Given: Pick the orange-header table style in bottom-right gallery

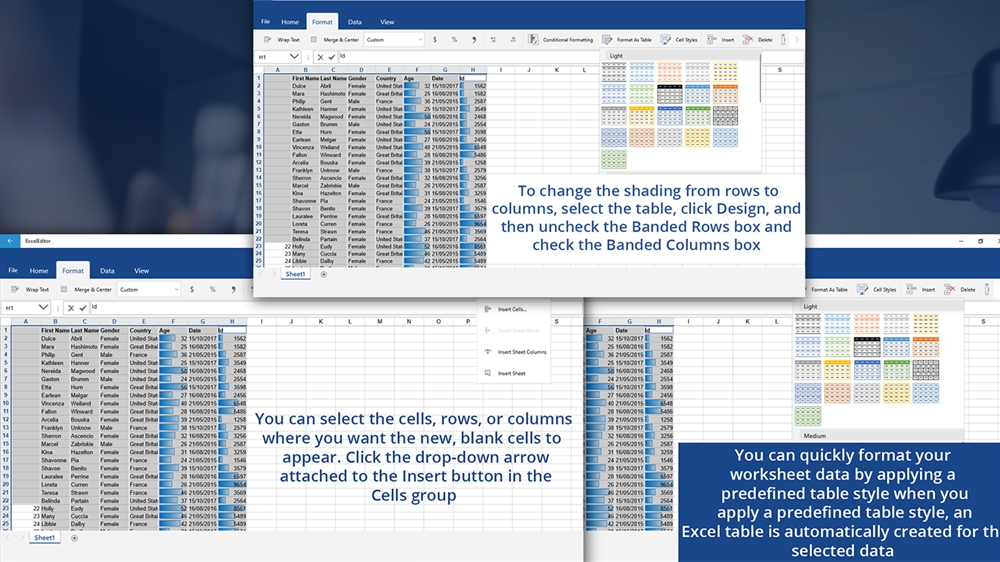Looking at the screenshot, I should [x=925, y=347].
